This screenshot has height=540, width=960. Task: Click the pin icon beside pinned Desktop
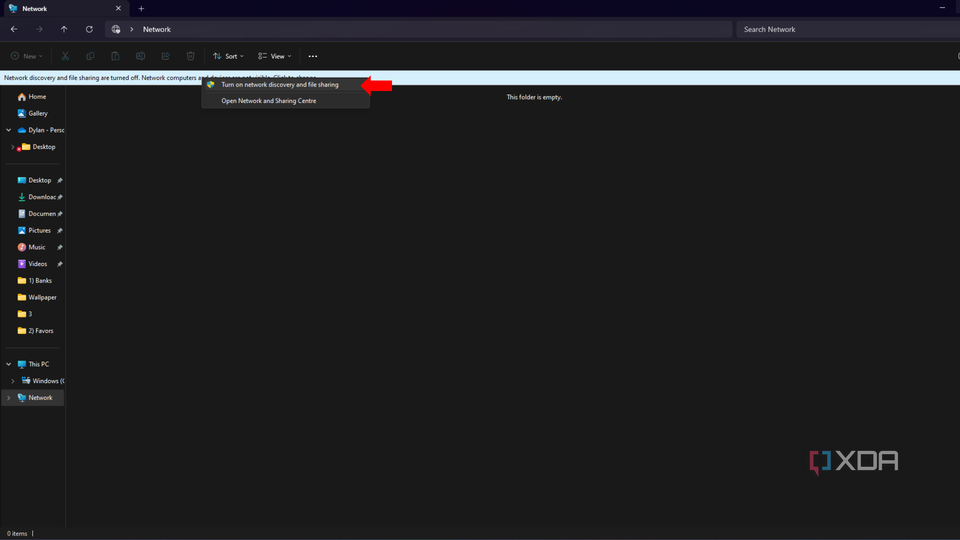point(60,181)
